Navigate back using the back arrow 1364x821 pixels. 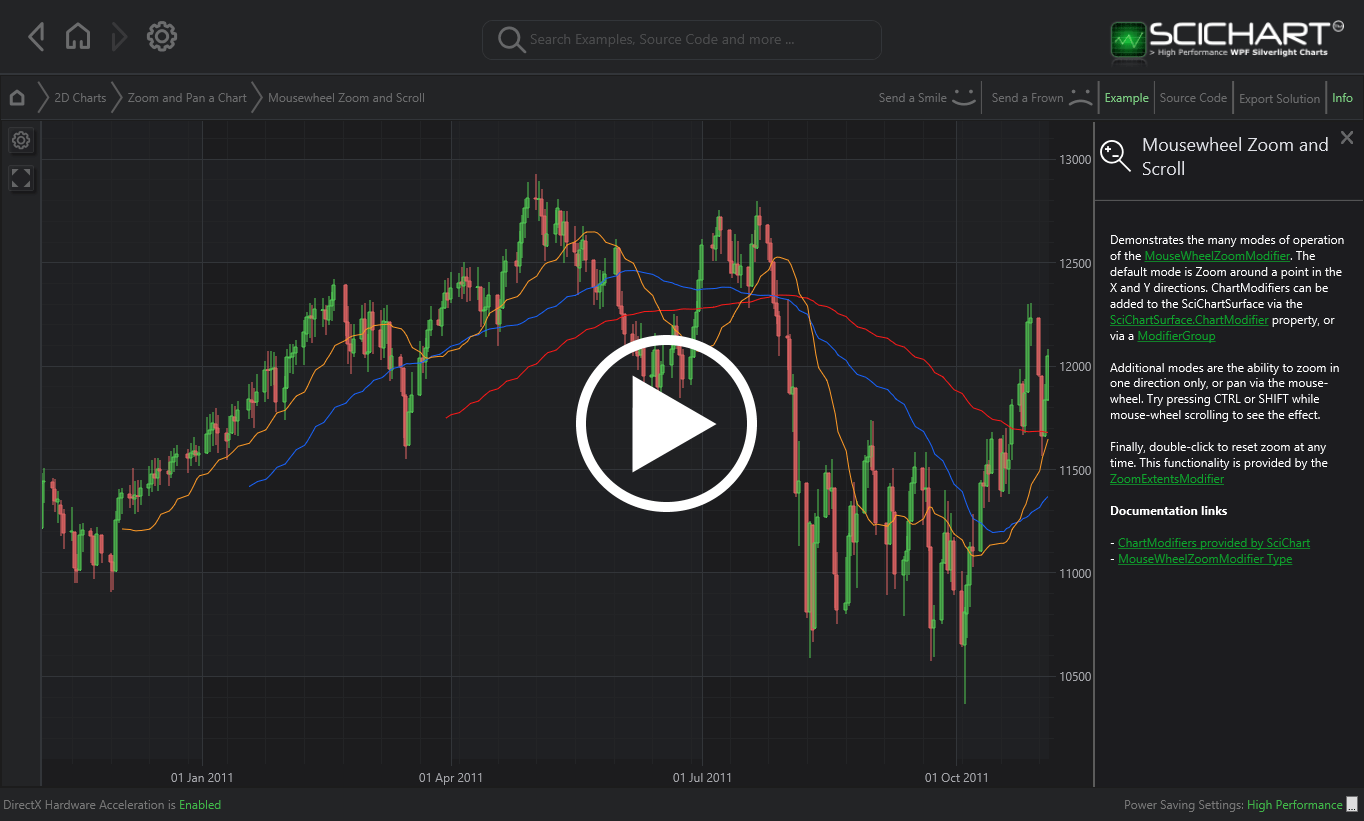(36, 36)
